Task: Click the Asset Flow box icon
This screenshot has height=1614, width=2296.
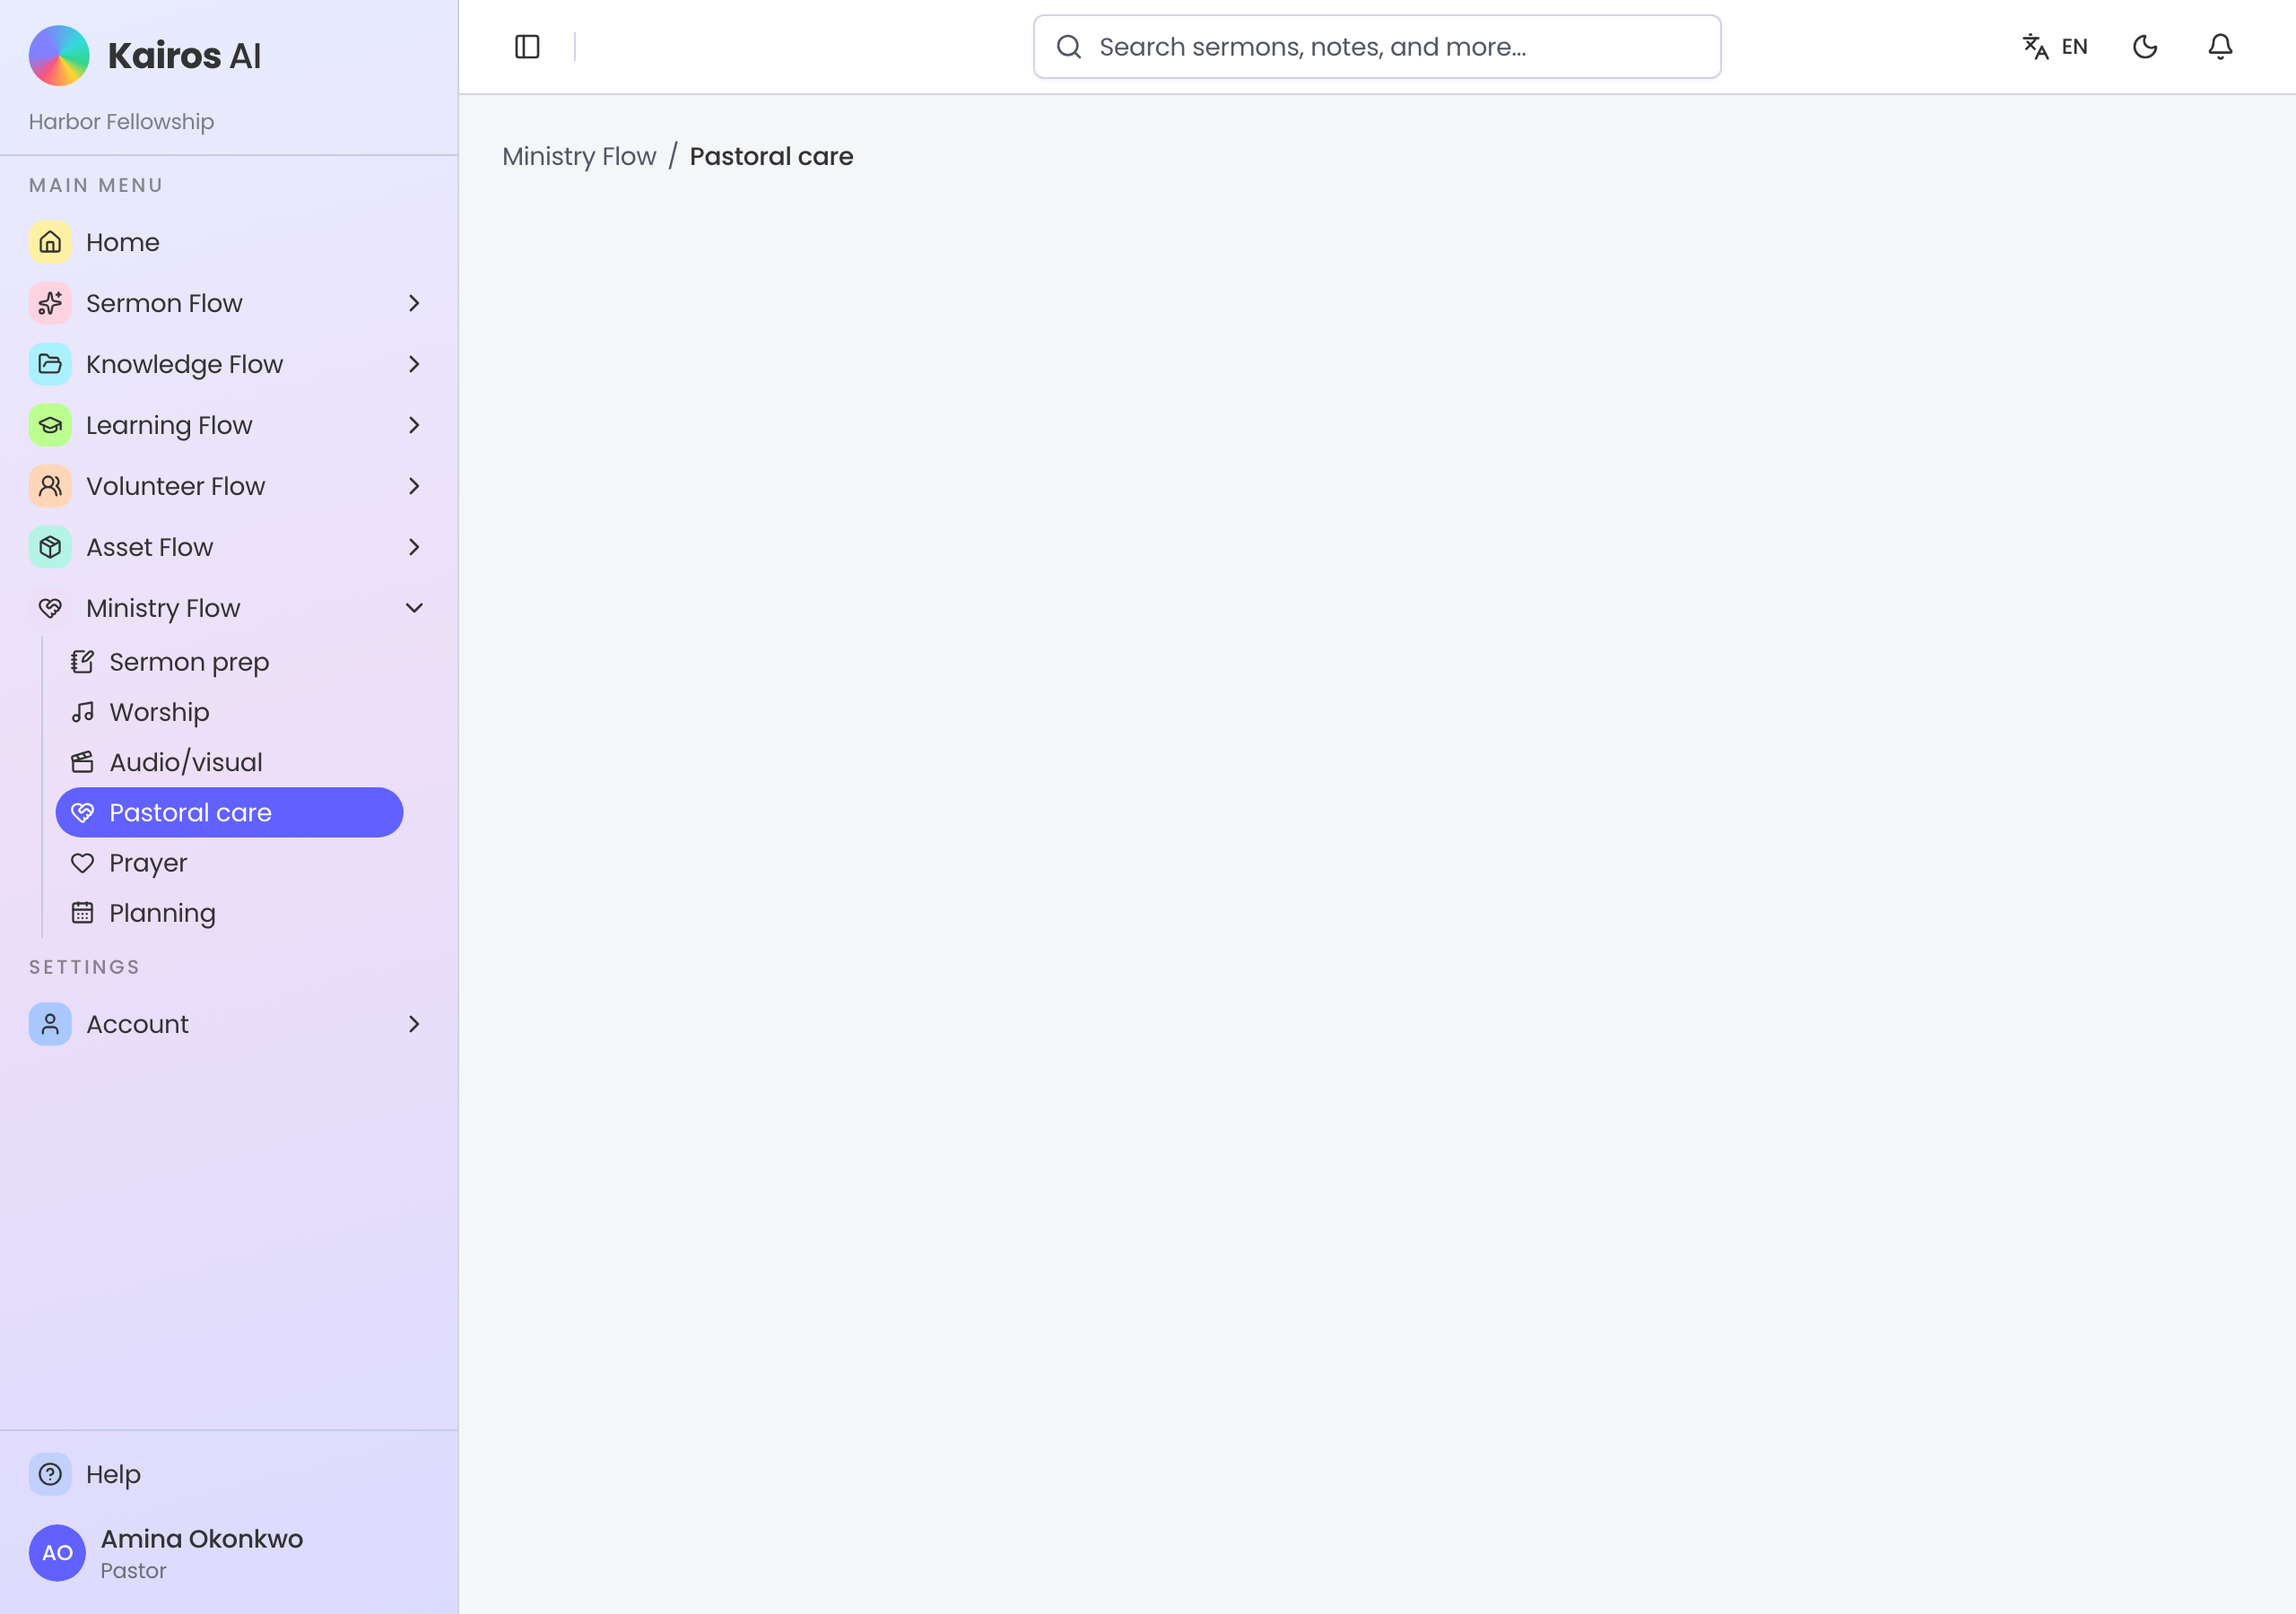Action: 50,547
